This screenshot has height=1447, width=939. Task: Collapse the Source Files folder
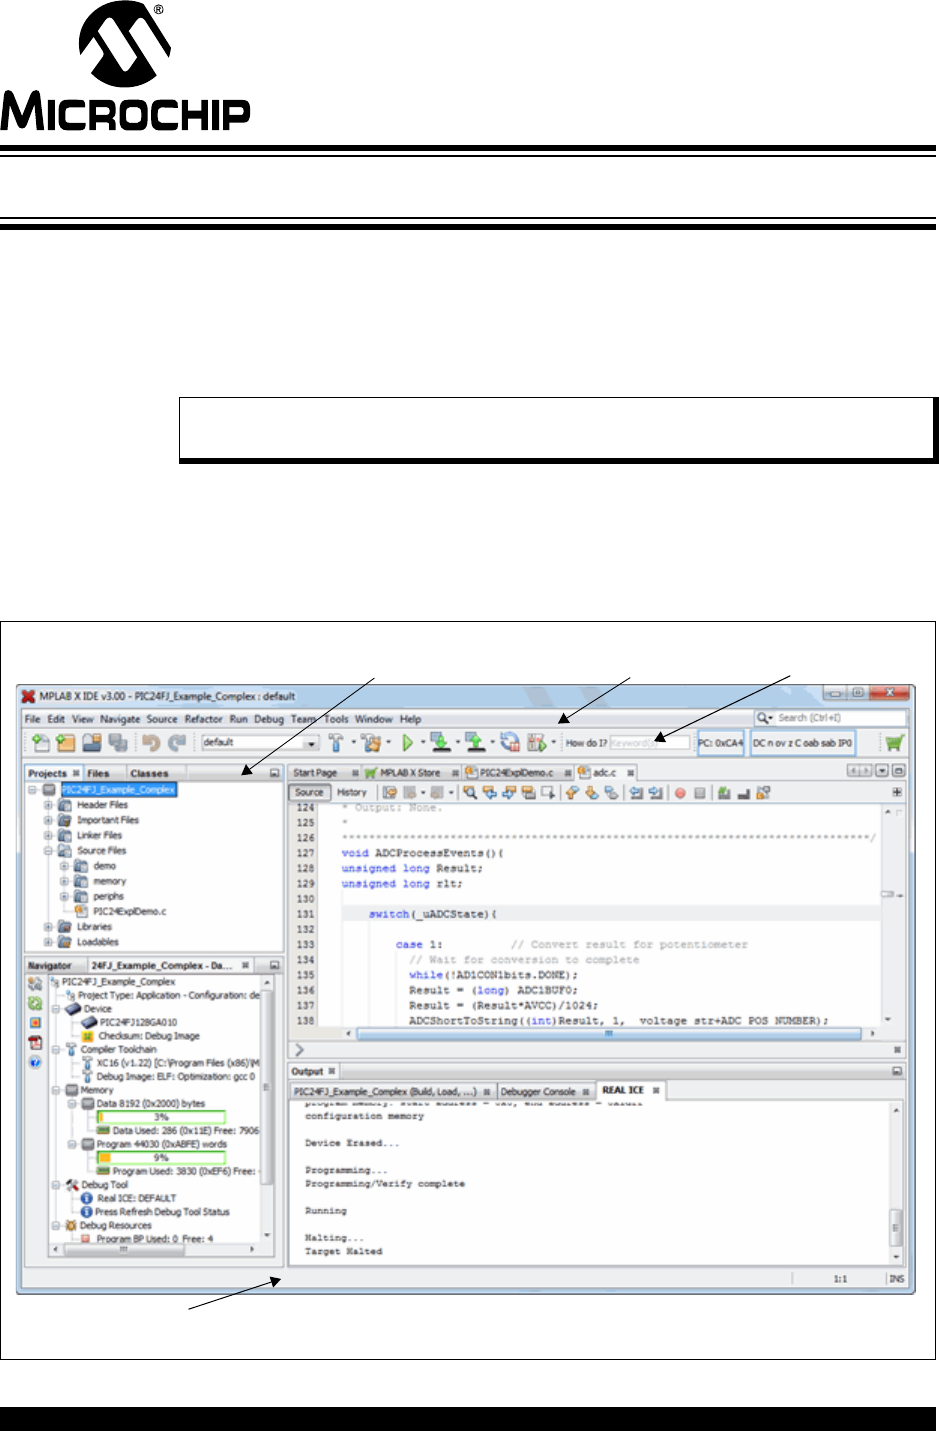tap(48, 851)
